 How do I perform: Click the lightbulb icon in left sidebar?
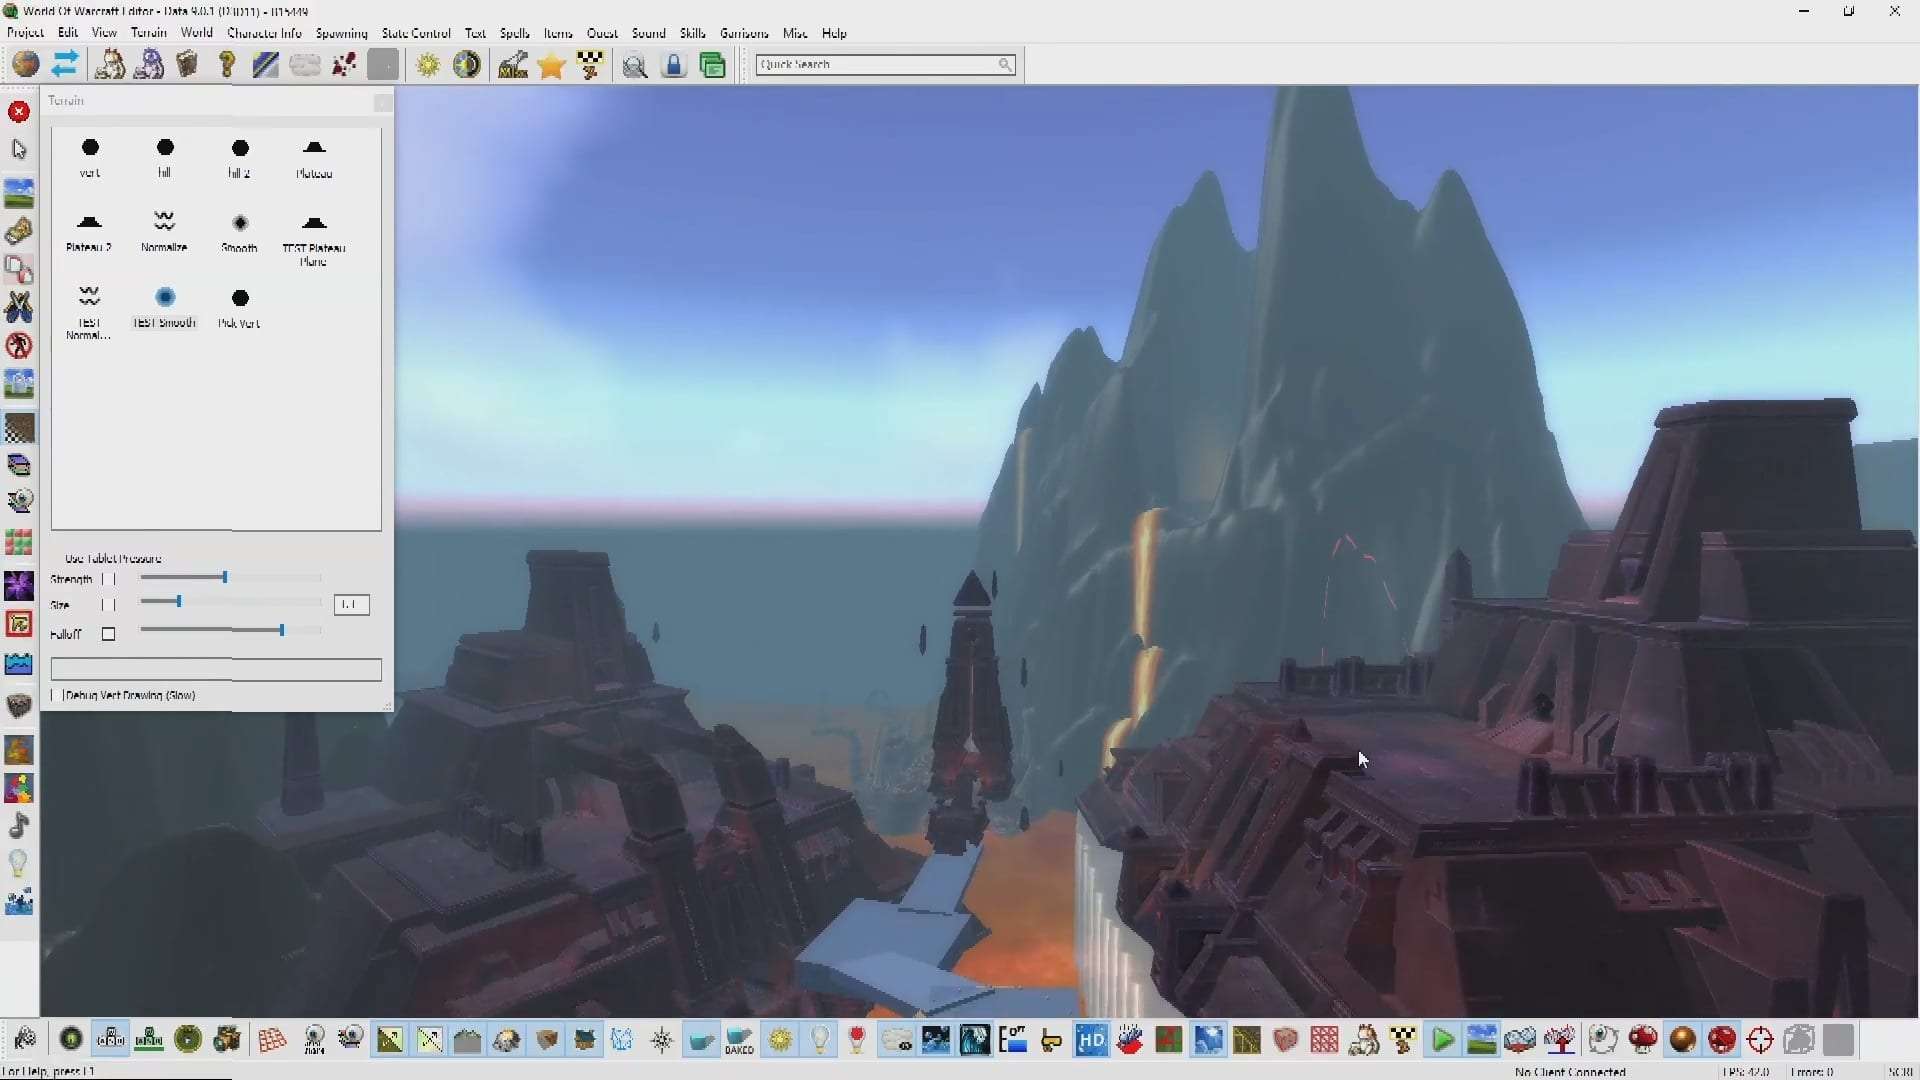click(18, 863)
